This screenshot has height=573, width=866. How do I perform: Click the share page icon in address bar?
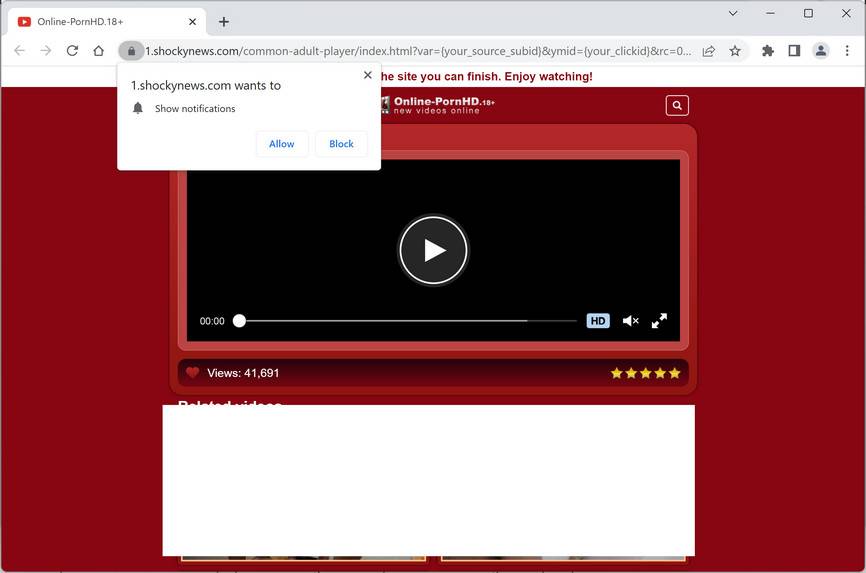(x=709, y=51)
